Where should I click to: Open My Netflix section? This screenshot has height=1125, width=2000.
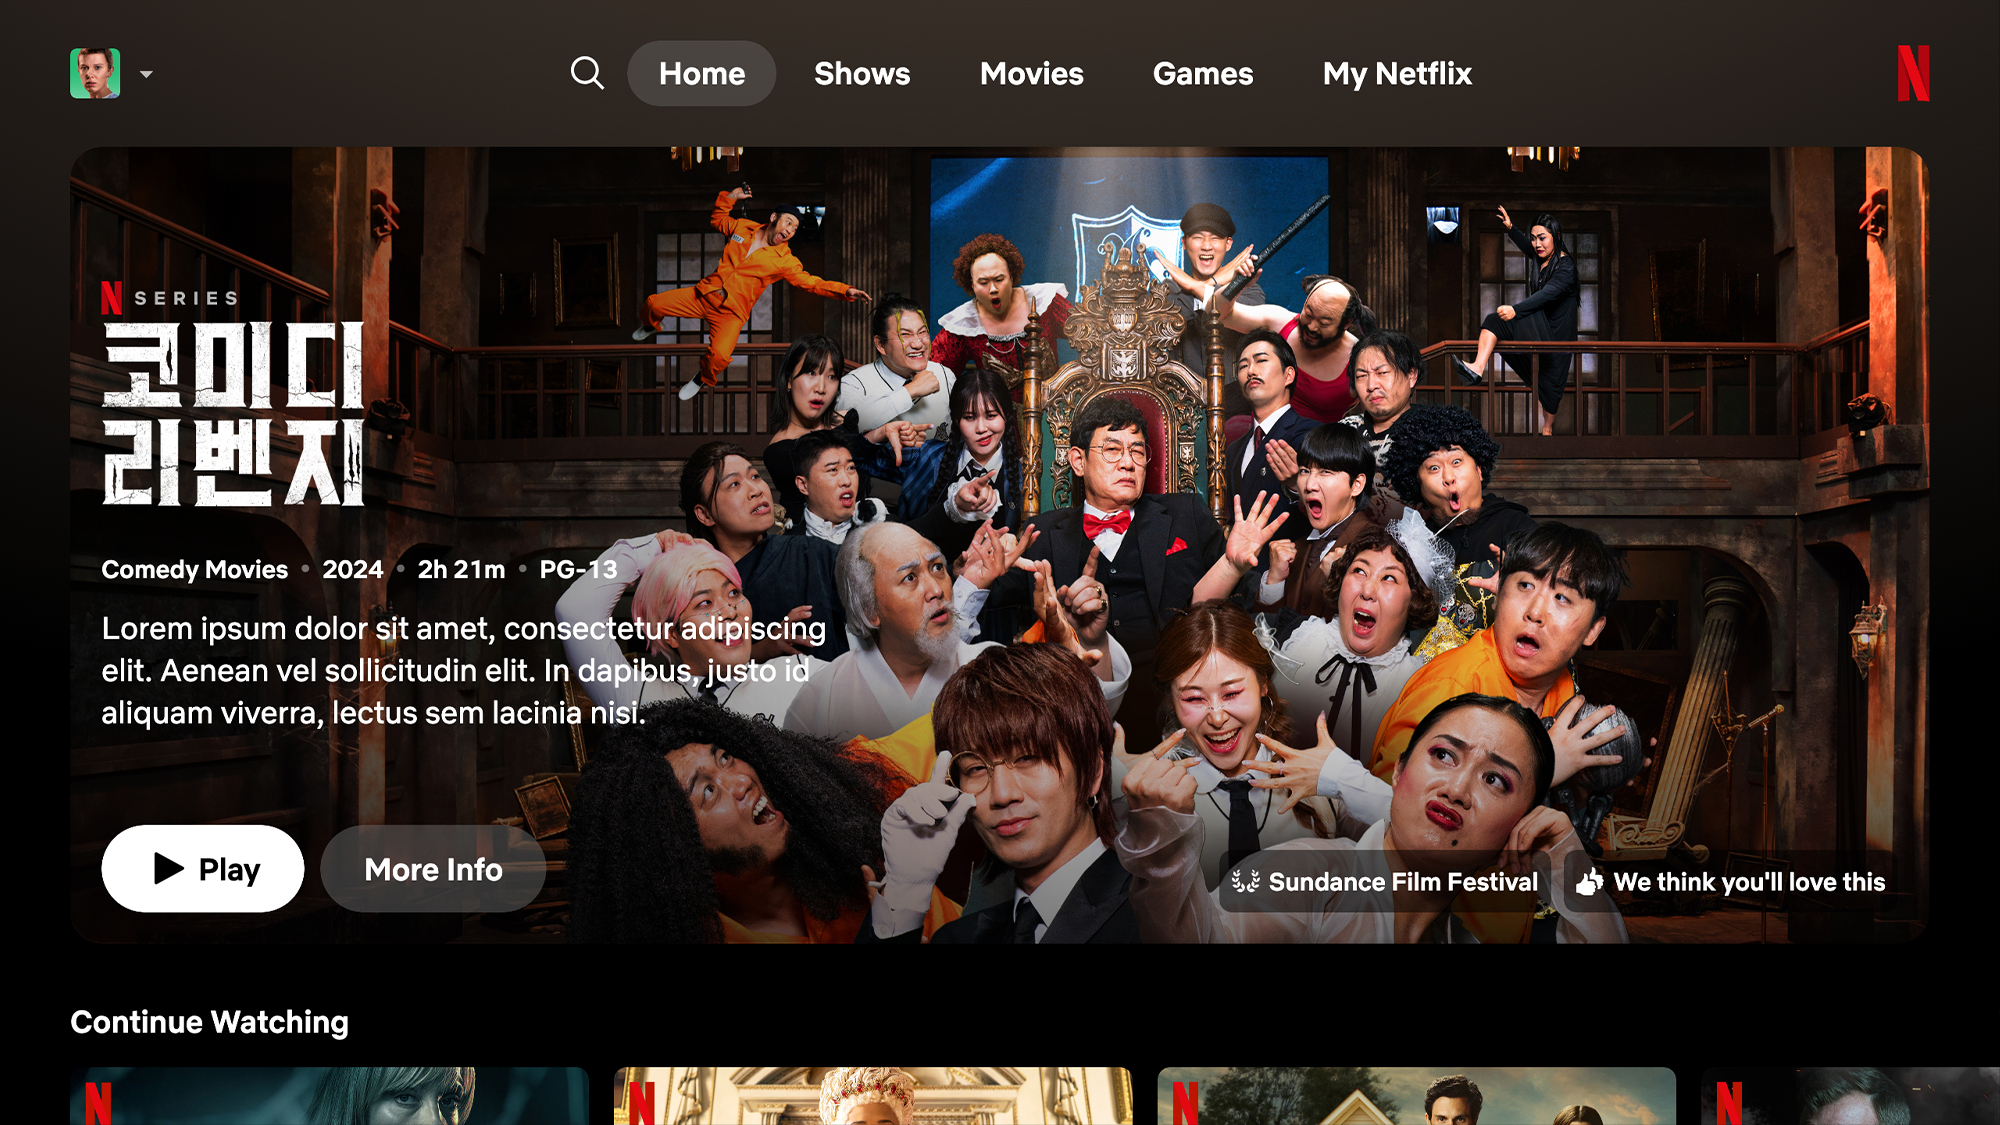(1396, 73)
